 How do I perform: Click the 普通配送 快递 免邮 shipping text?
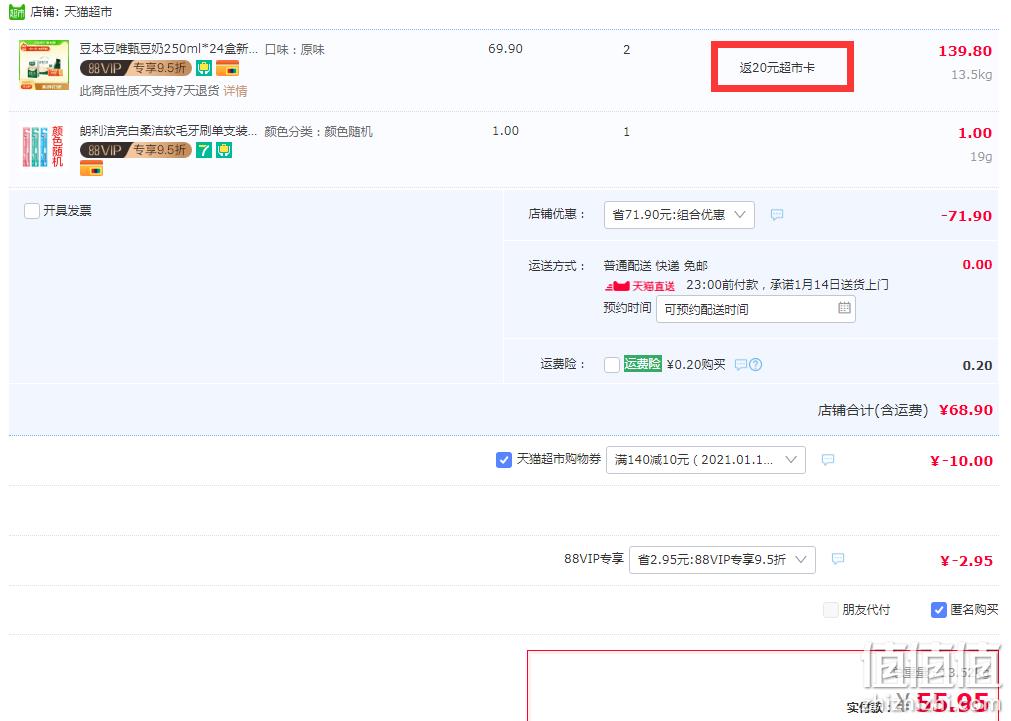[x=656, y=266]
